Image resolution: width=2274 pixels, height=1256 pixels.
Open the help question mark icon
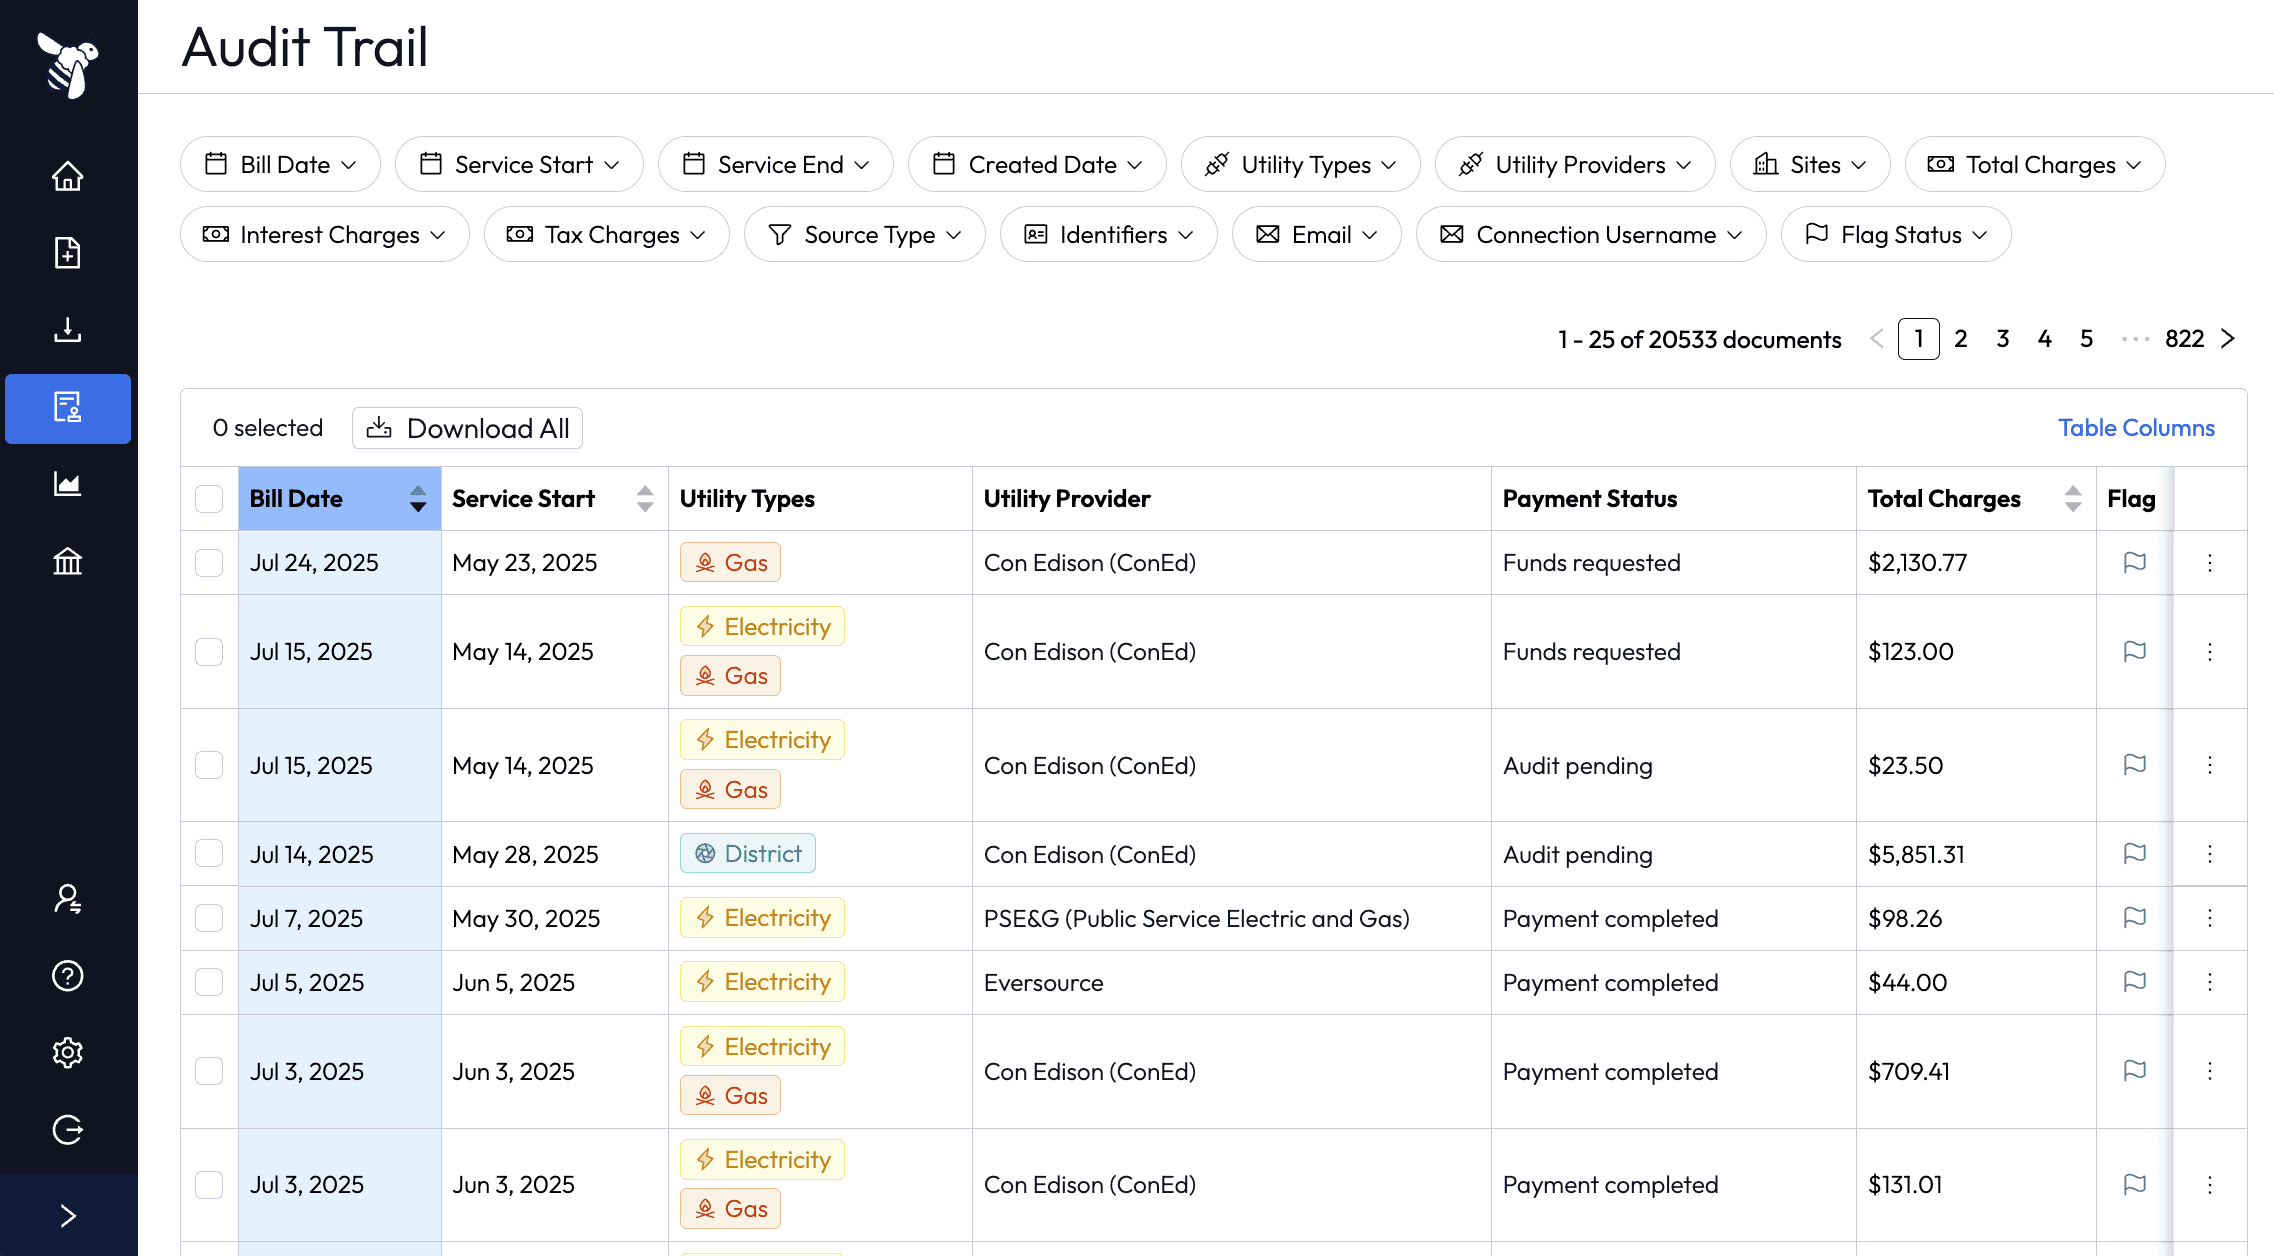tap(67, 975)
